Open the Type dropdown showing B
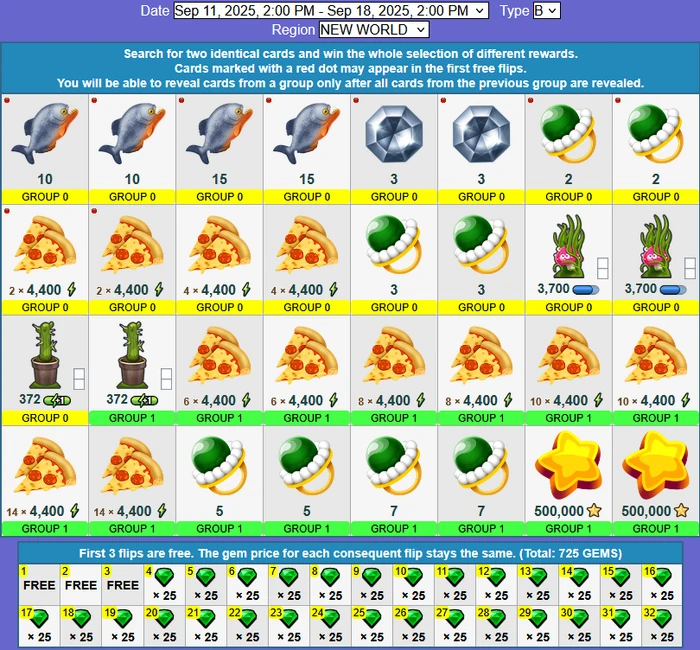The image size is (700, 650). 546,11
